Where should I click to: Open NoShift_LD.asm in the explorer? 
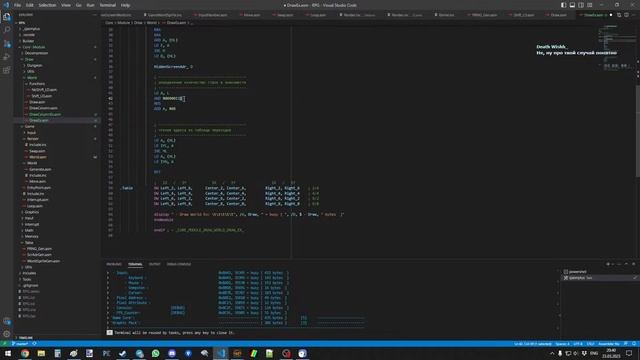click(x=44, y=90)
